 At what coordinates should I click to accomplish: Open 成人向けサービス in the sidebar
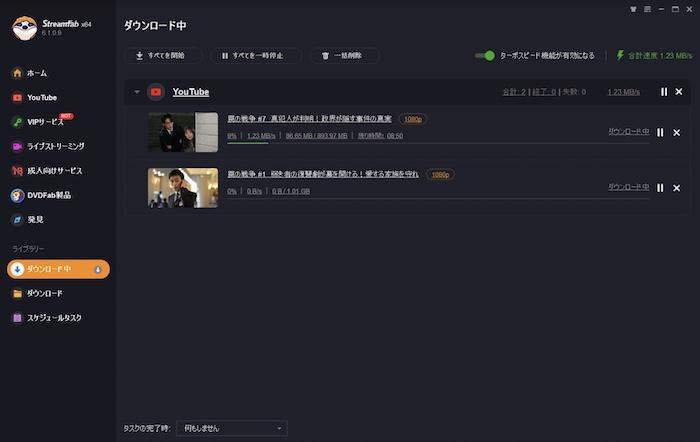[54, 171]
